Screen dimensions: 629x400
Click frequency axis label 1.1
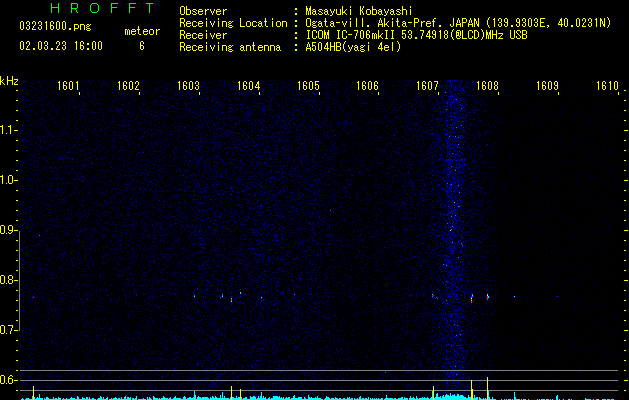[8, 130]
